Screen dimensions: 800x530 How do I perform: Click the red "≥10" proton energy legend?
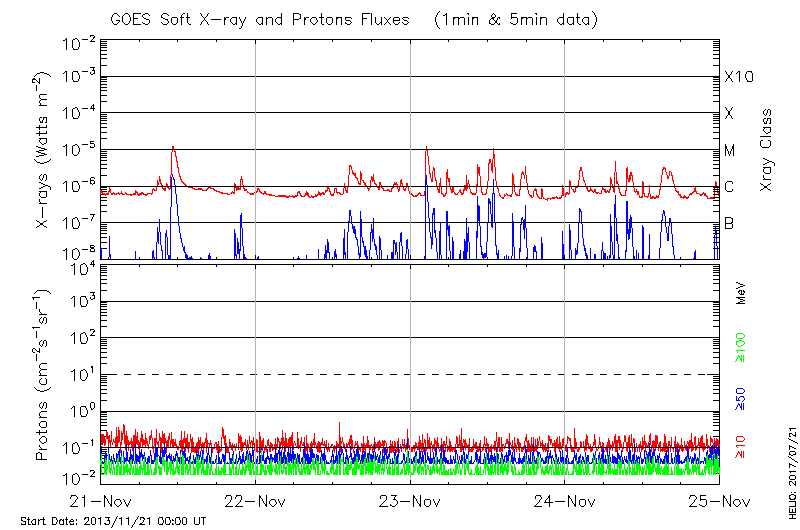742,449
